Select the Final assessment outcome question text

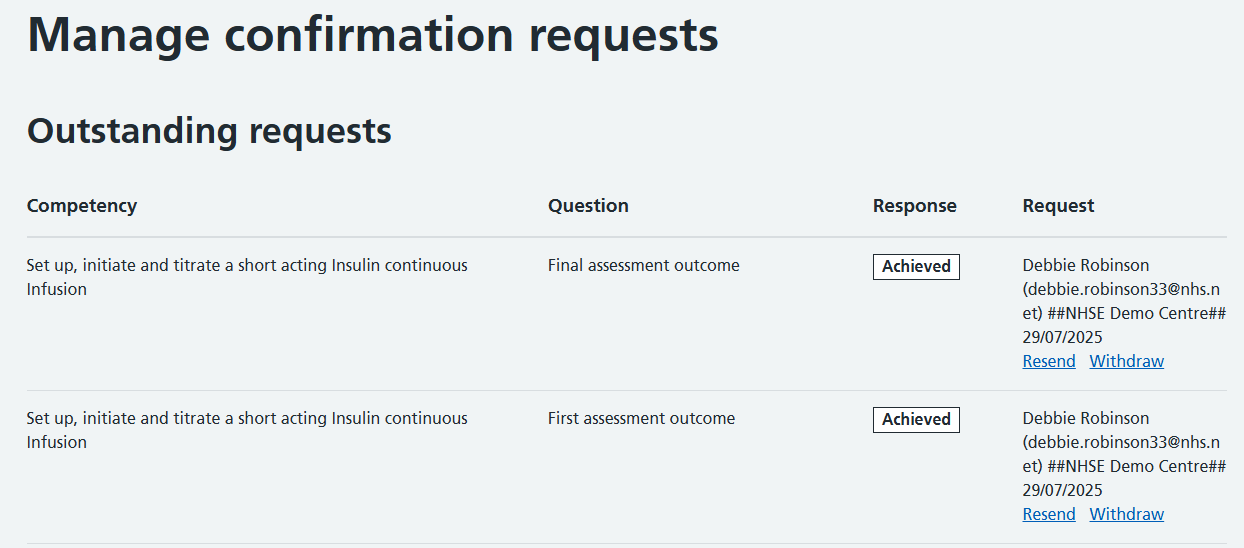(x=643, y=266)
